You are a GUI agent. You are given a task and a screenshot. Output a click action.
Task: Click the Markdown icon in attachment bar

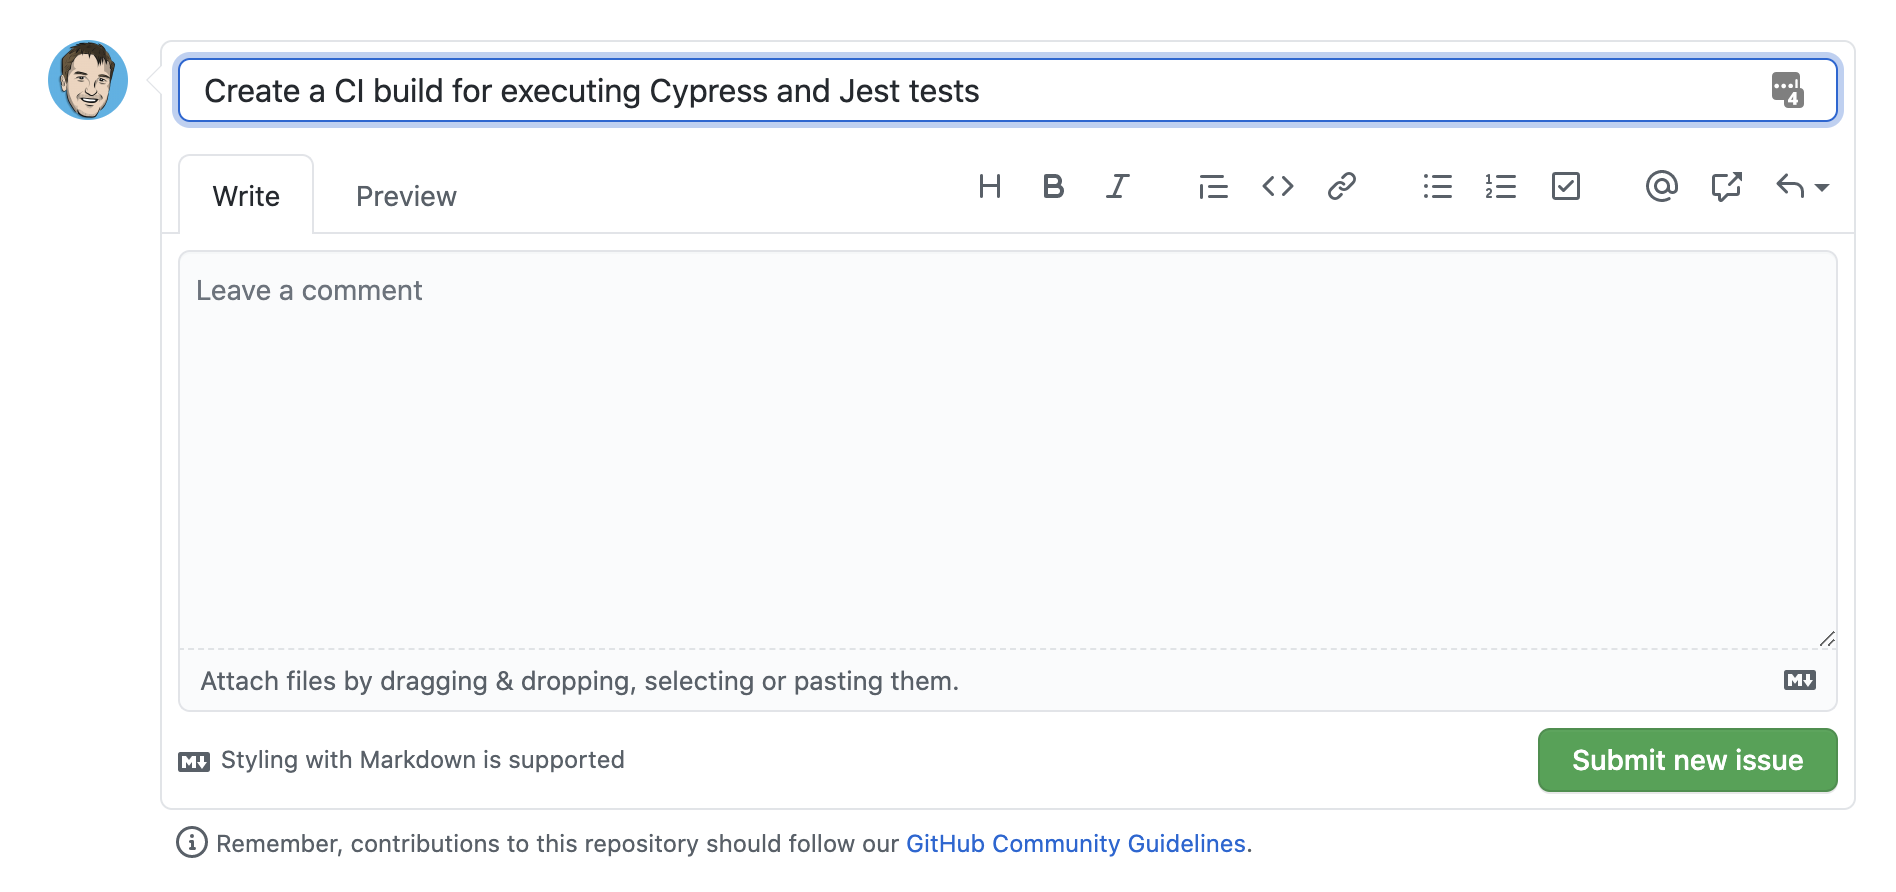[x=1800, y=680]
